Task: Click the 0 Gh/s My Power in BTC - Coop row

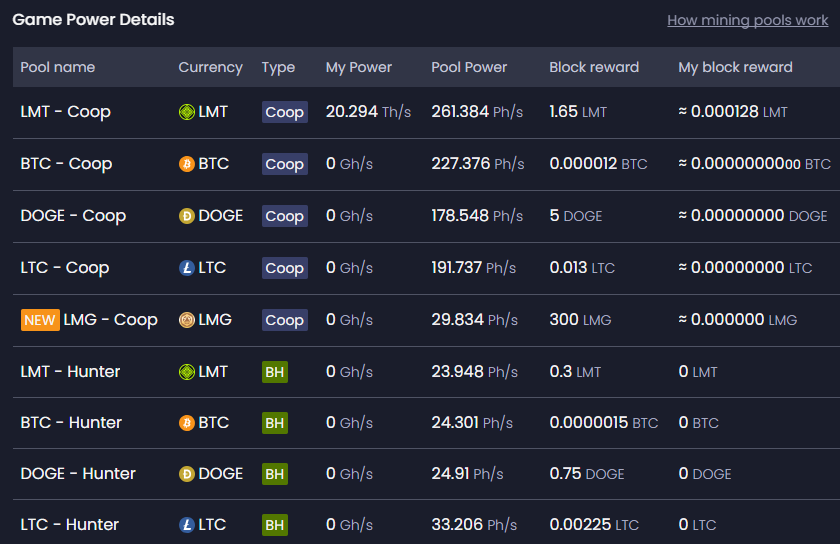Action: click(349, 164)
